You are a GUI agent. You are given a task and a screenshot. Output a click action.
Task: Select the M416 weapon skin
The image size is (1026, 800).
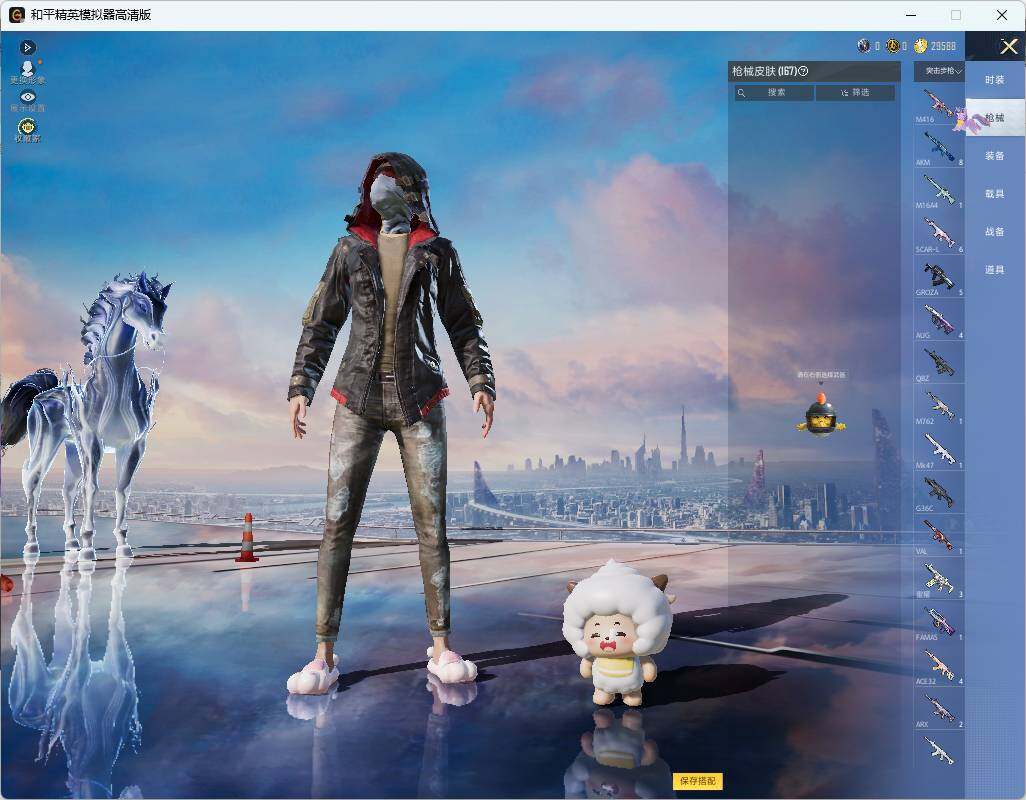[939, 103]
